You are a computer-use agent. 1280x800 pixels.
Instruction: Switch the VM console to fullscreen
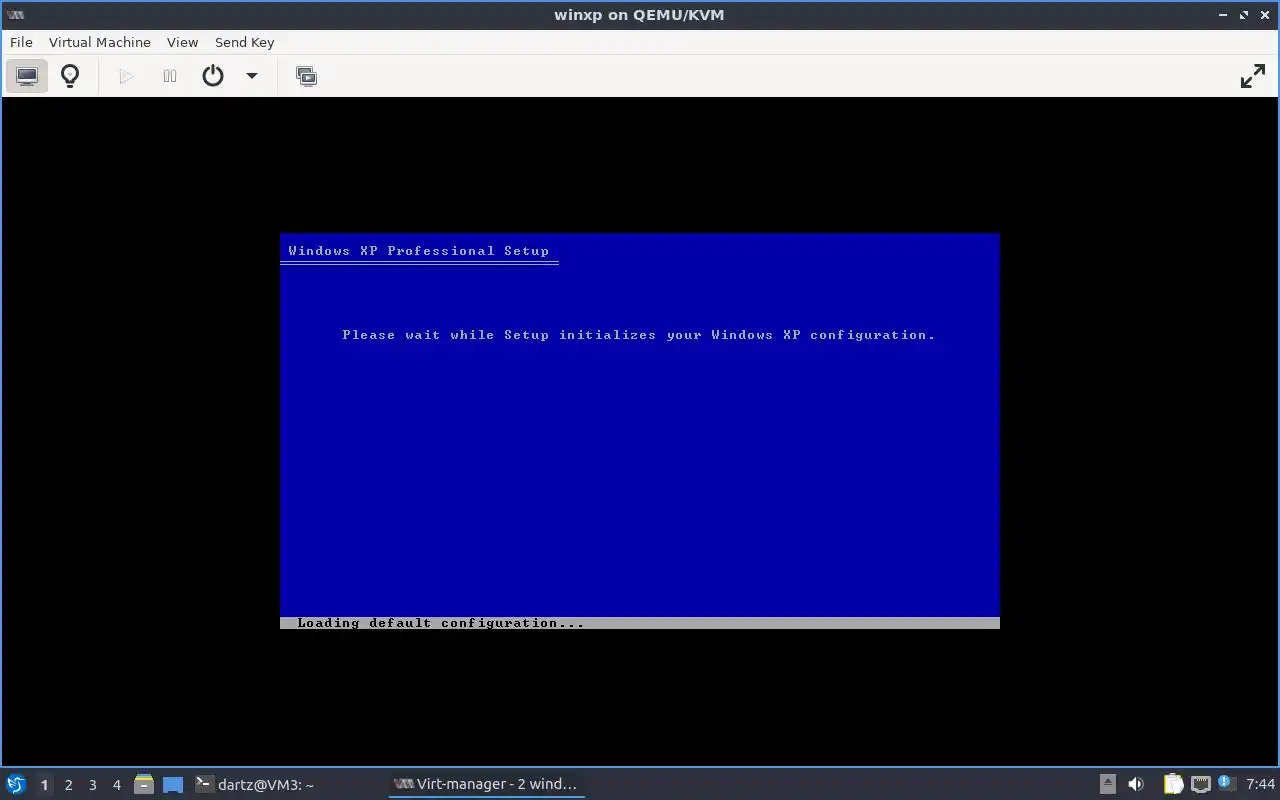[x=1253, y=76]
